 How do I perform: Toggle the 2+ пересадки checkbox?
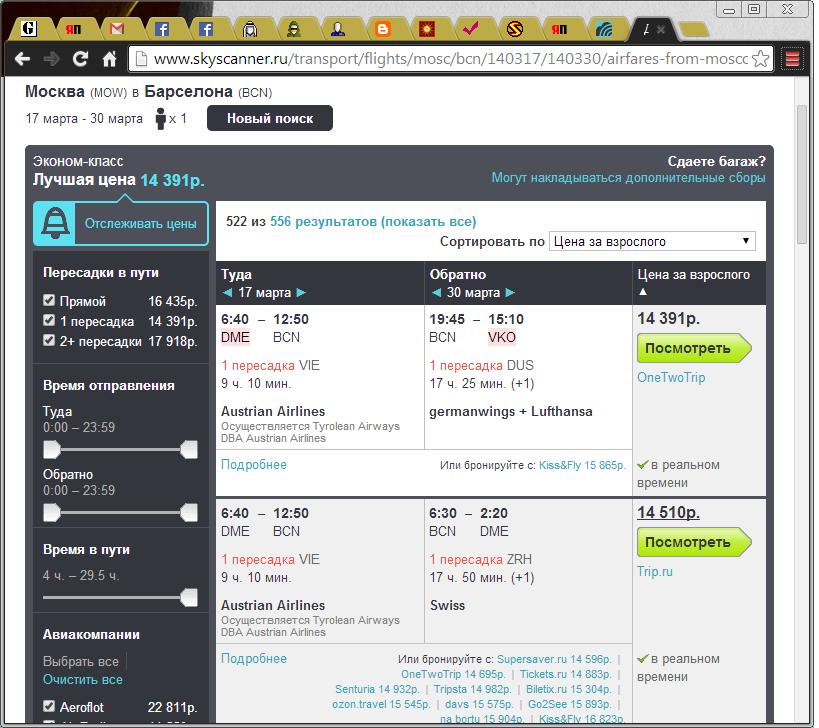point(50,341)
